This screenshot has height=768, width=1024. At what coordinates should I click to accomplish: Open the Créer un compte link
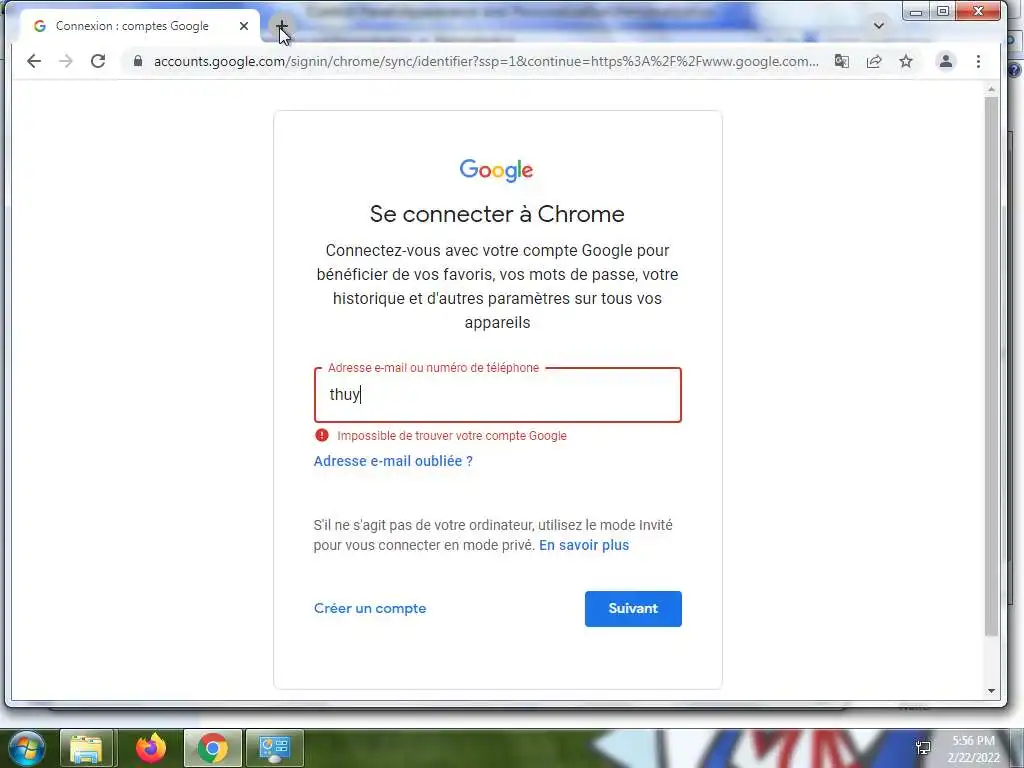(x=370, y=609)
